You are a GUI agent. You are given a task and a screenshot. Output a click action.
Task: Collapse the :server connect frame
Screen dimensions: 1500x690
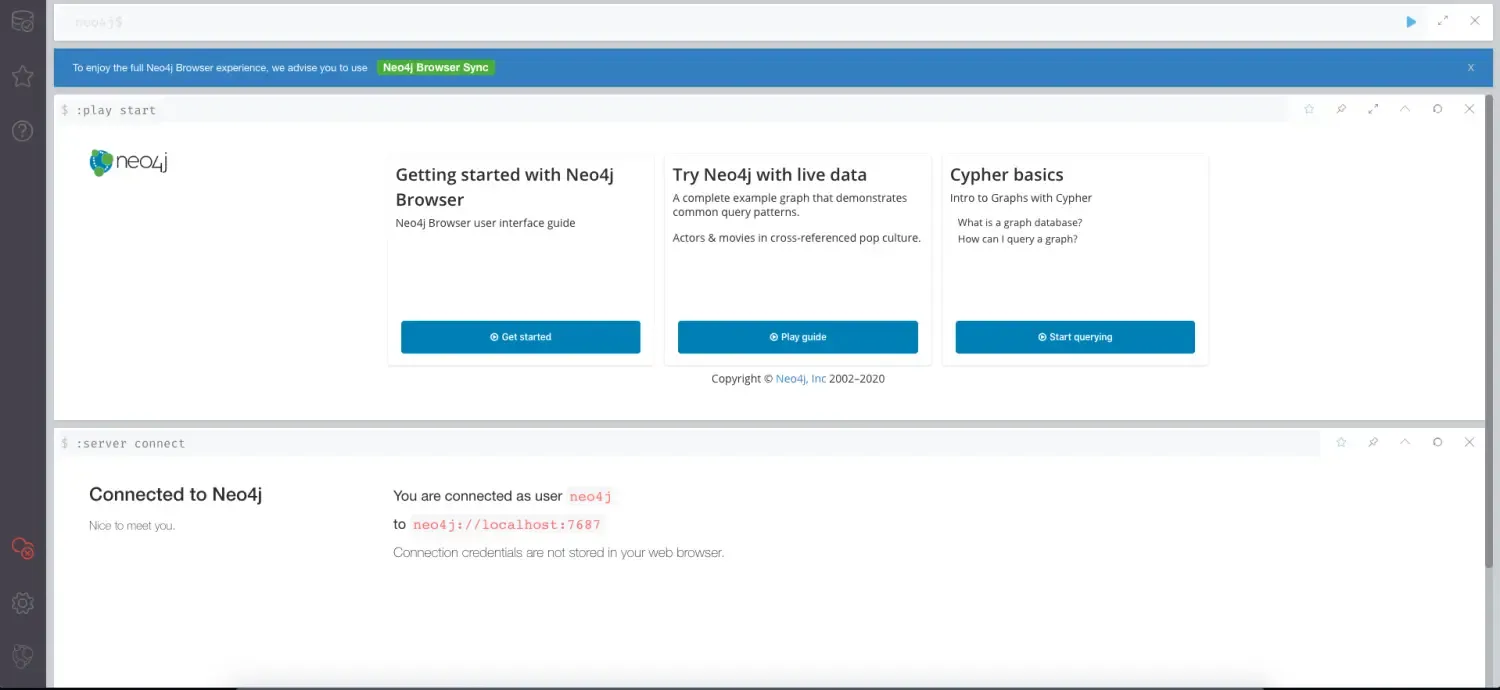point(1405,441)
